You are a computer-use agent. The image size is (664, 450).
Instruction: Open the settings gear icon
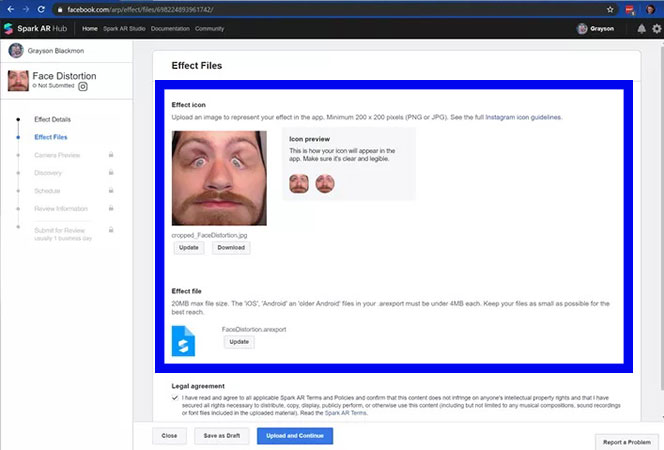(656, 28)
